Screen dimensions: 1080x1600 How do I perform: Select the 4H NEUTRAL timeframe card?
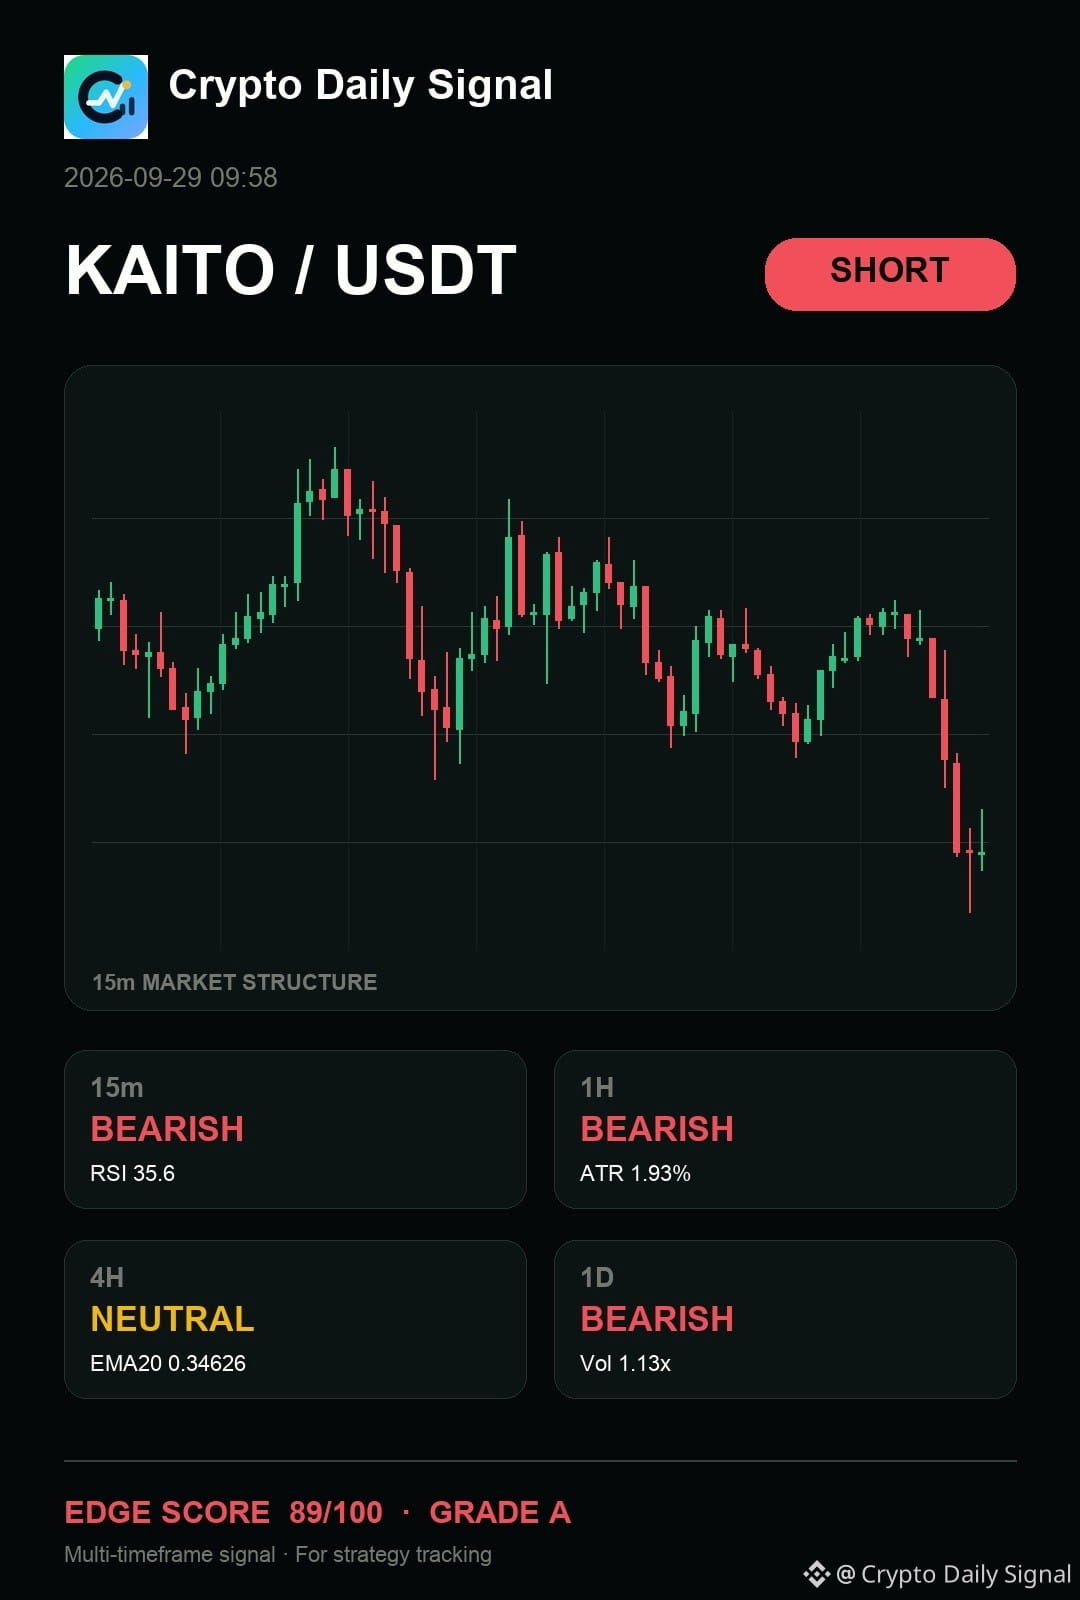tap(295, 1319)
